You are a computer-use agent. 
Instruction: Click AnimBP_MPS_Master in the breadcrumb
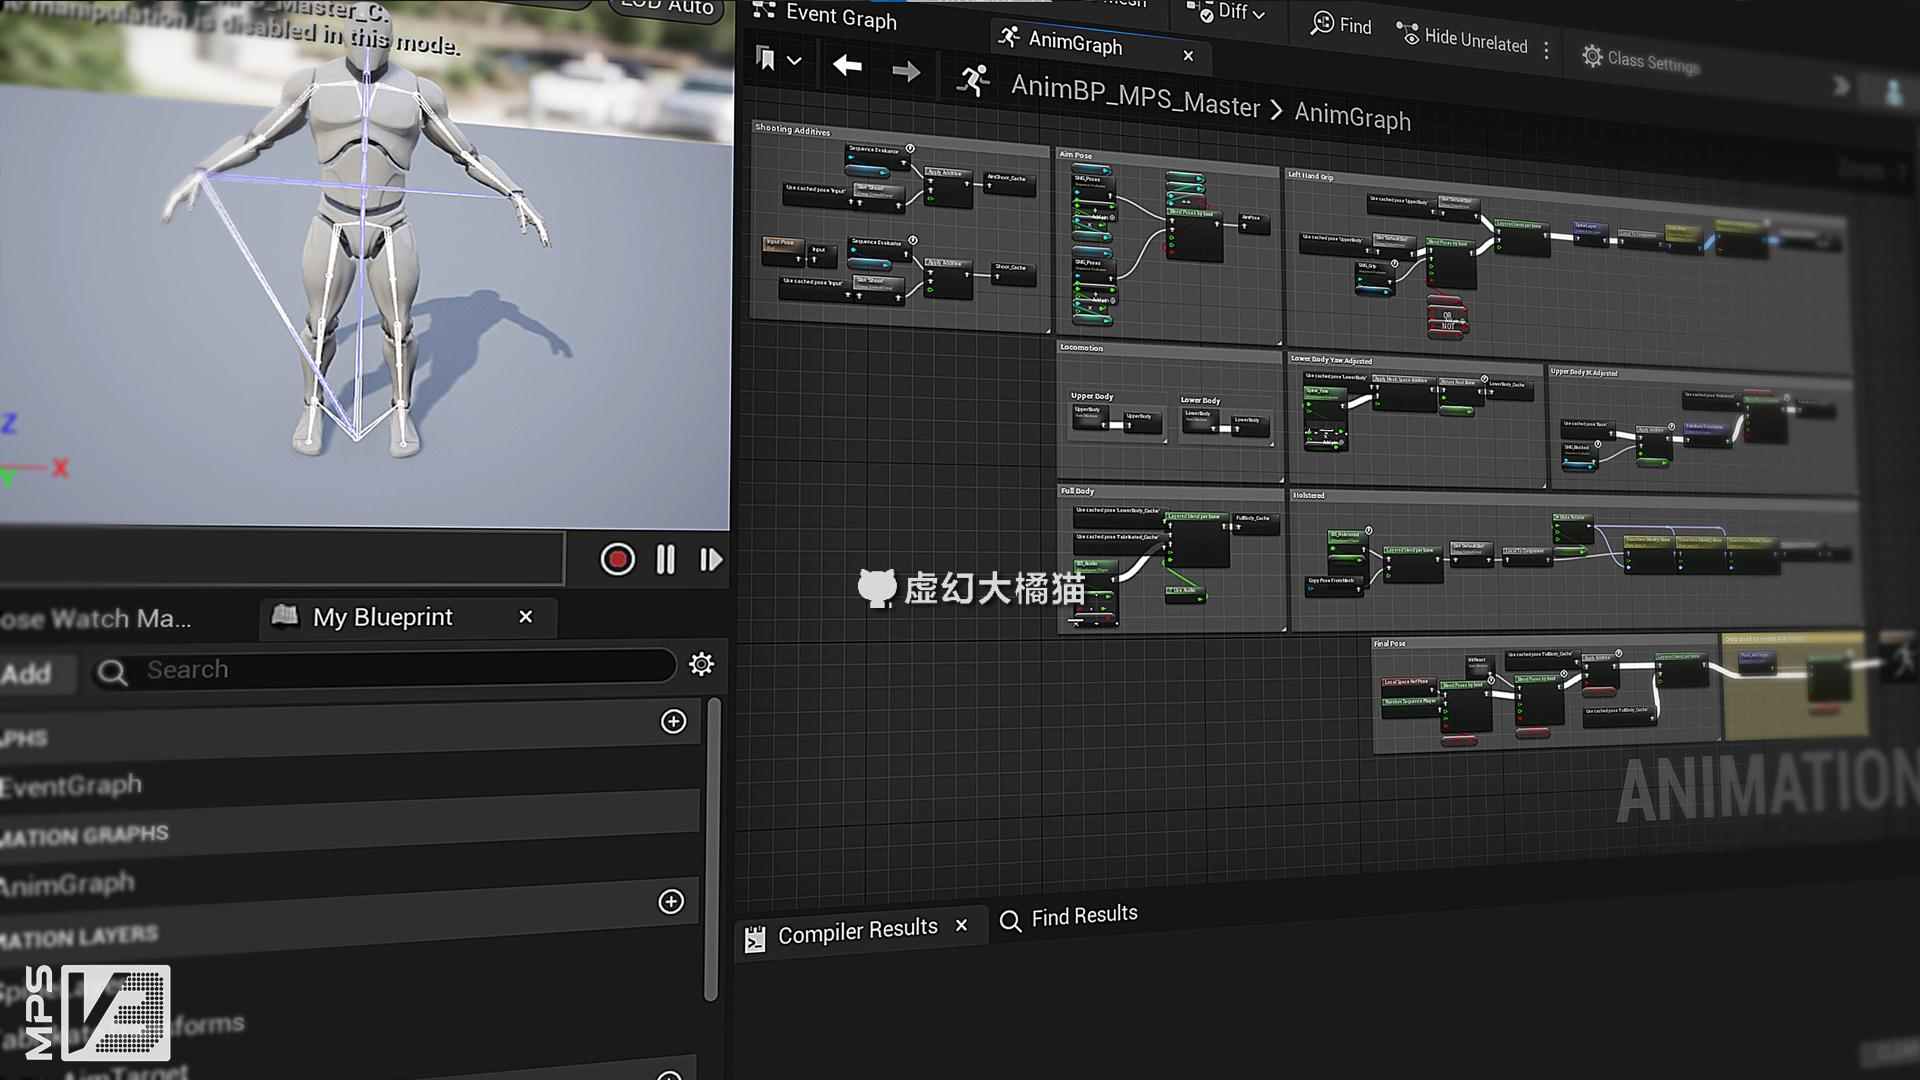point(1135,96)
